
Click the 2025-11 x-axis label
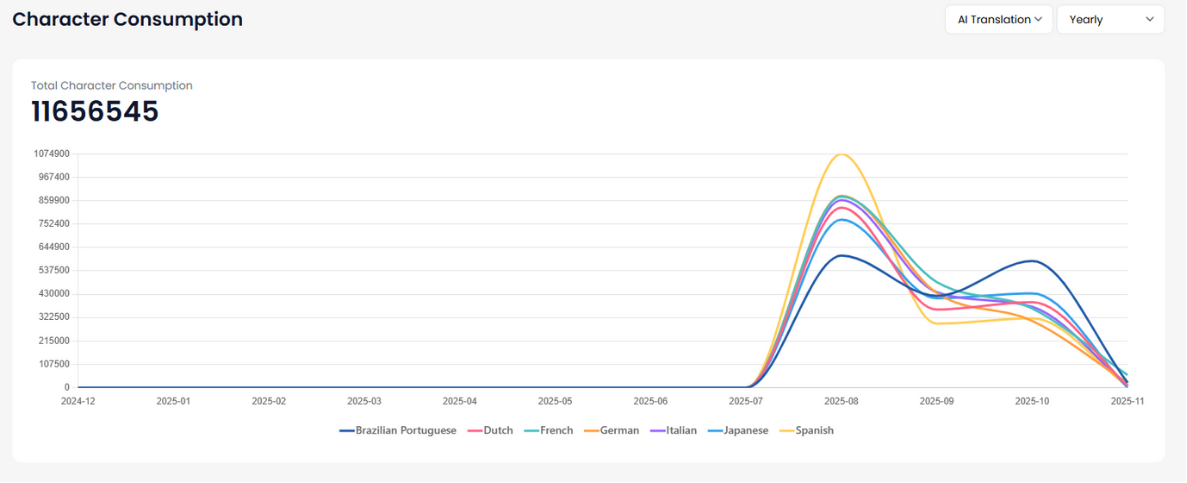[x=1127, y=400]
